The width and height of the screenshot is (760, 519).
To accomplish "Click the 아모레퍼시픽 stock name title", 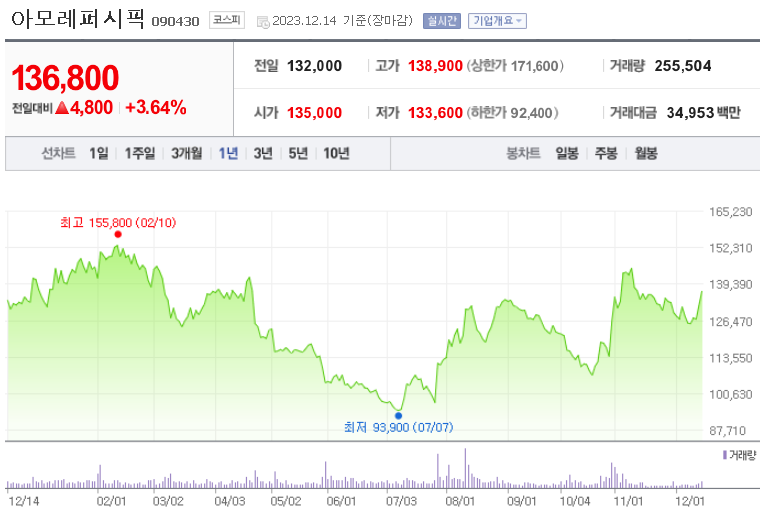I will (x=78, y=19).
